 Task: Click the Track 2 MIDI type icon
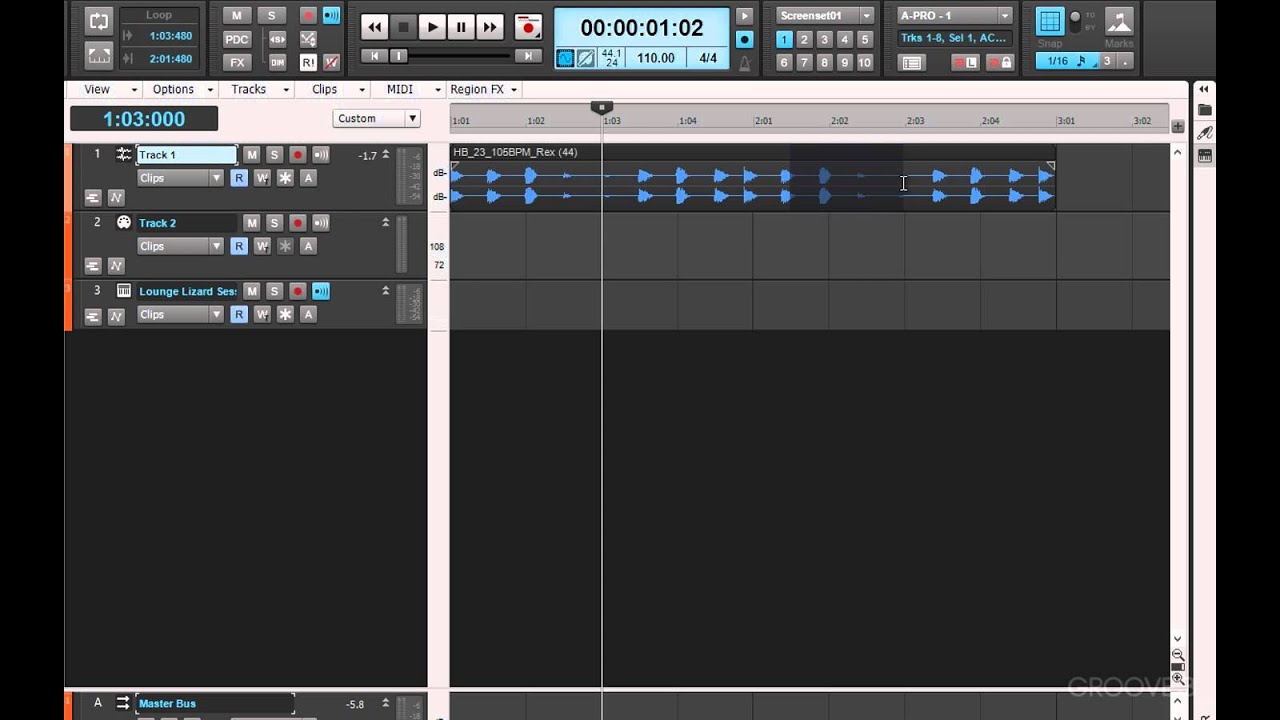[x=124, y=222]
